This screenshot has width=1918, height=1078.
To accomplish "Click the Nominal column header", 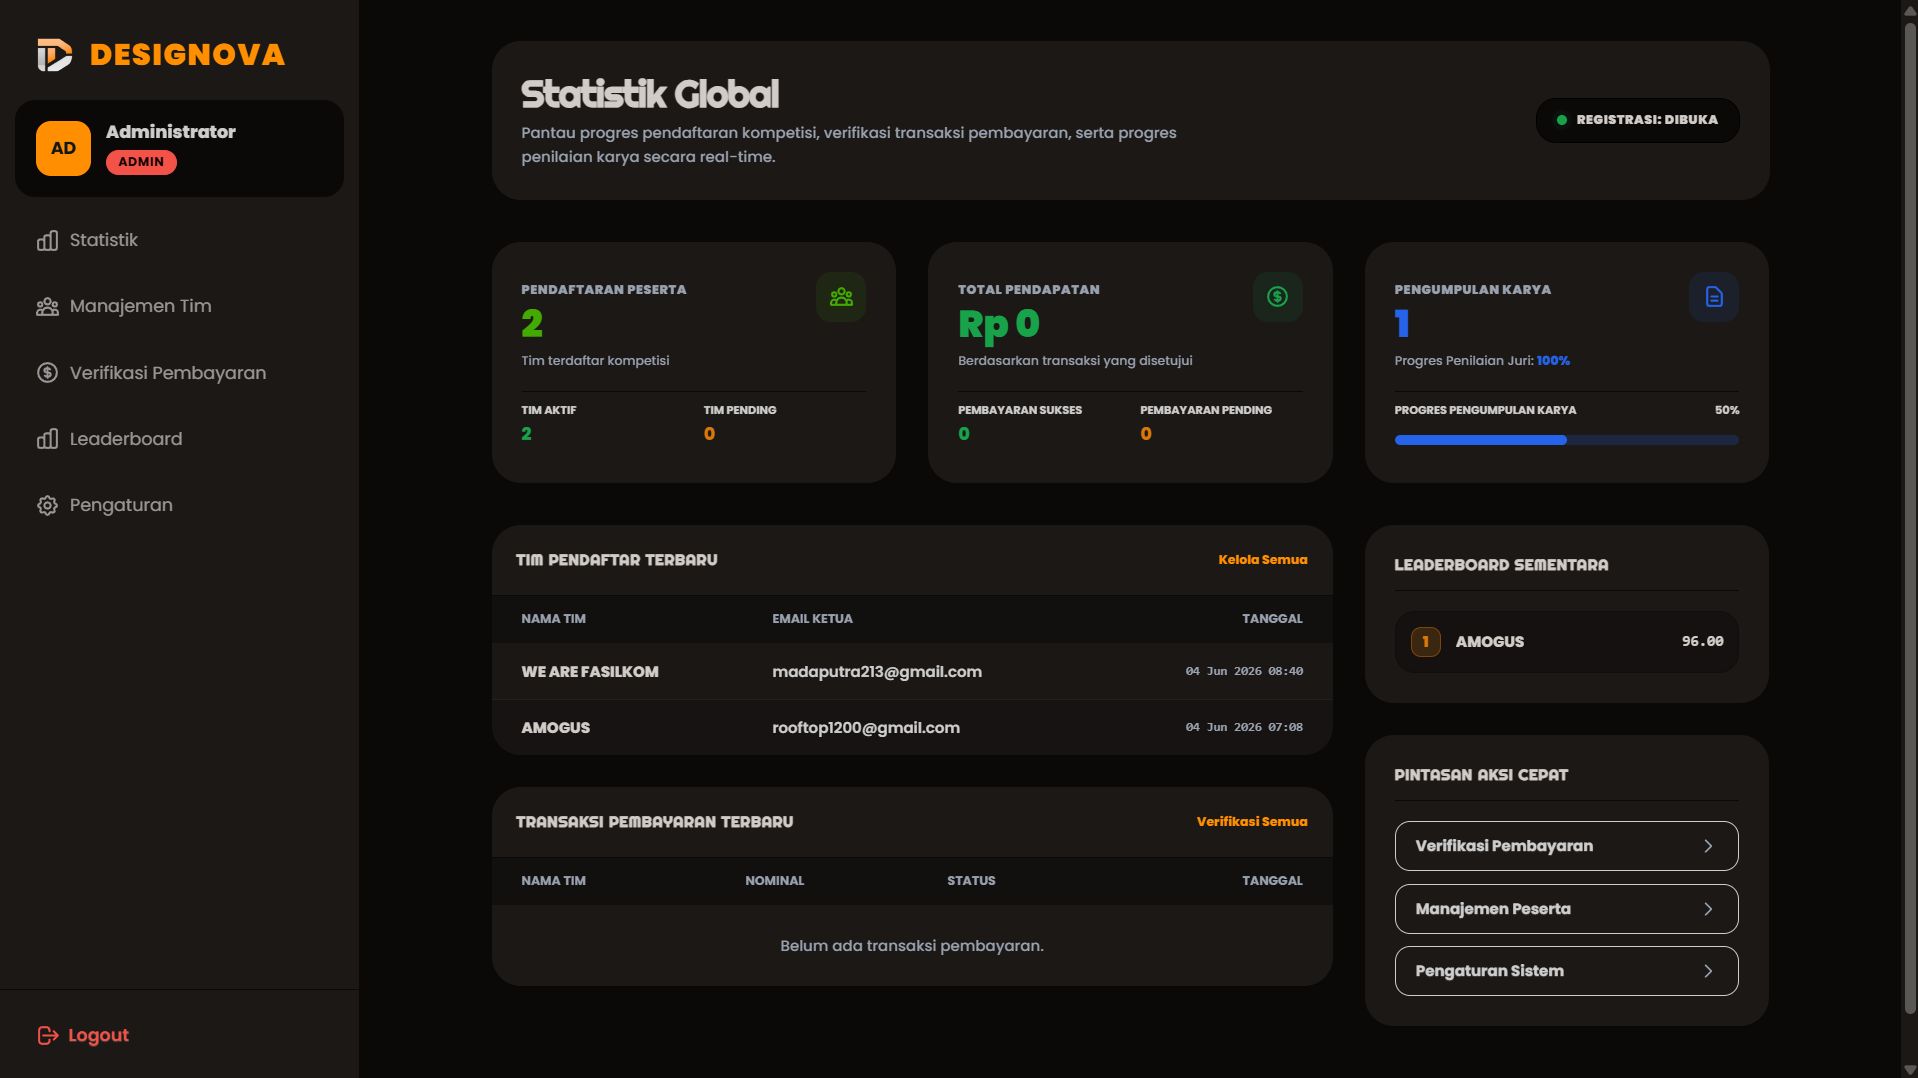I will tap(774, 881).
